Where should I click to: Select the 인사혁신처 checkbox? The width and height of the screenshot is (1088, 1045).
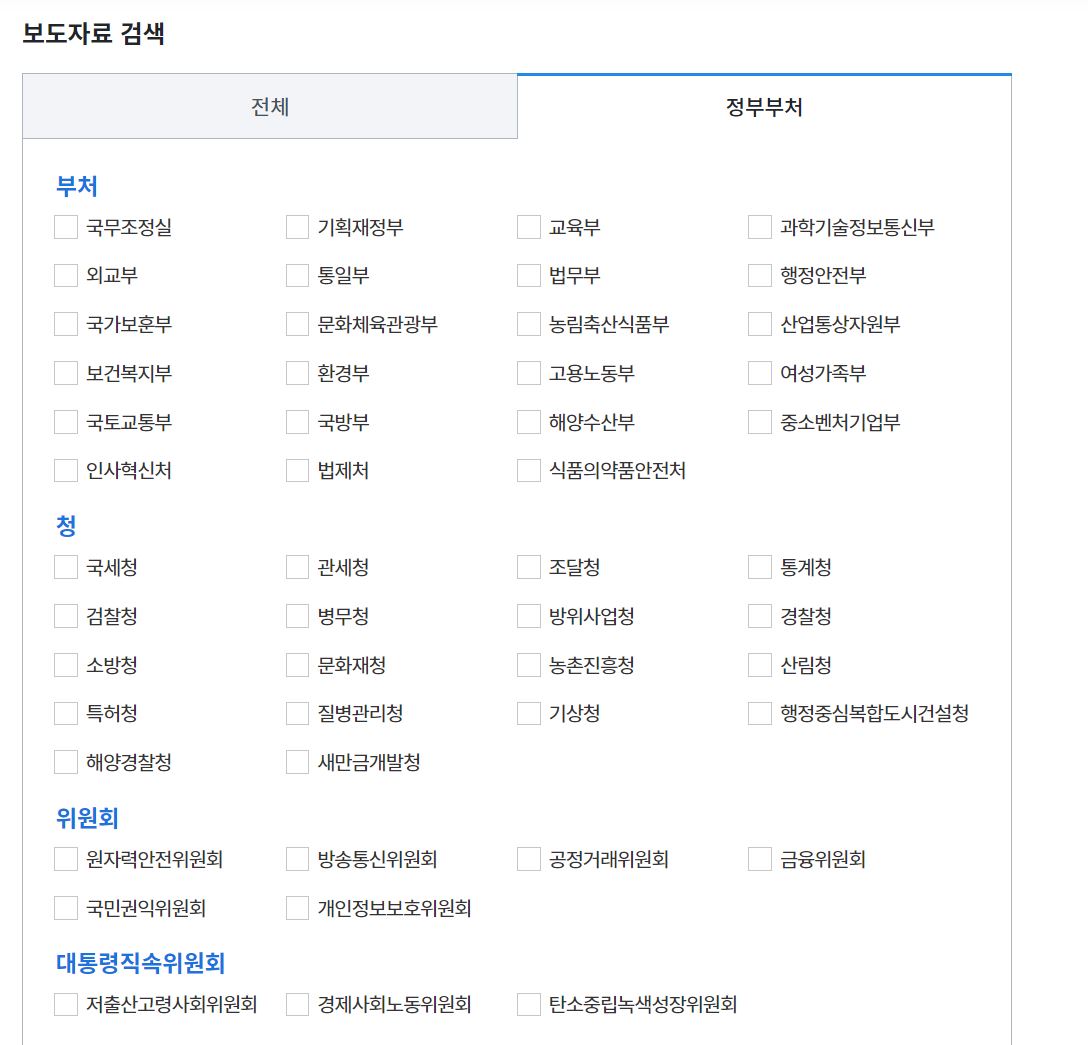click(x=66, y=470)
